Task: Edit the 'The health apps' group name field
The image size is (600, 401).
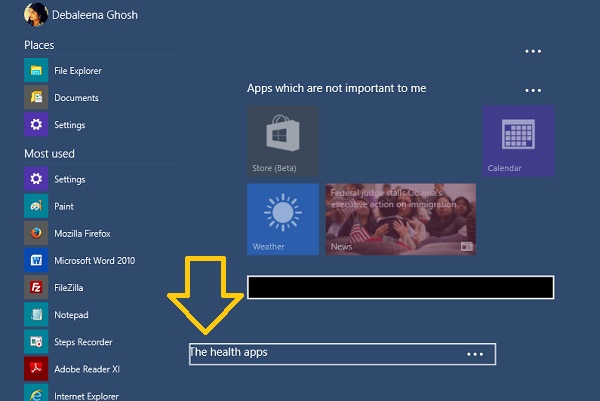Action: 342,354
